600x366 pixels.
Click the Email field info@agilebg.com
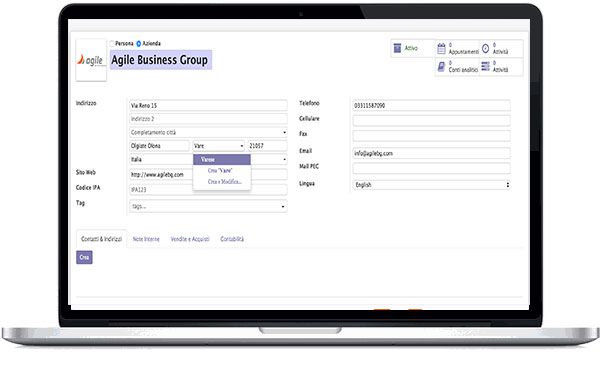tap(431, 153)
